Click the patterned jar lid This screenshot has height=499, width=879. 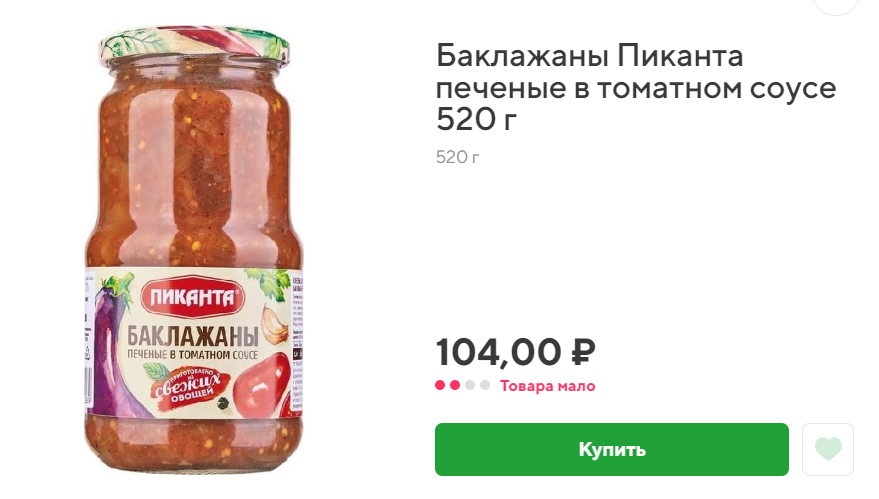(x=195, y=44)
